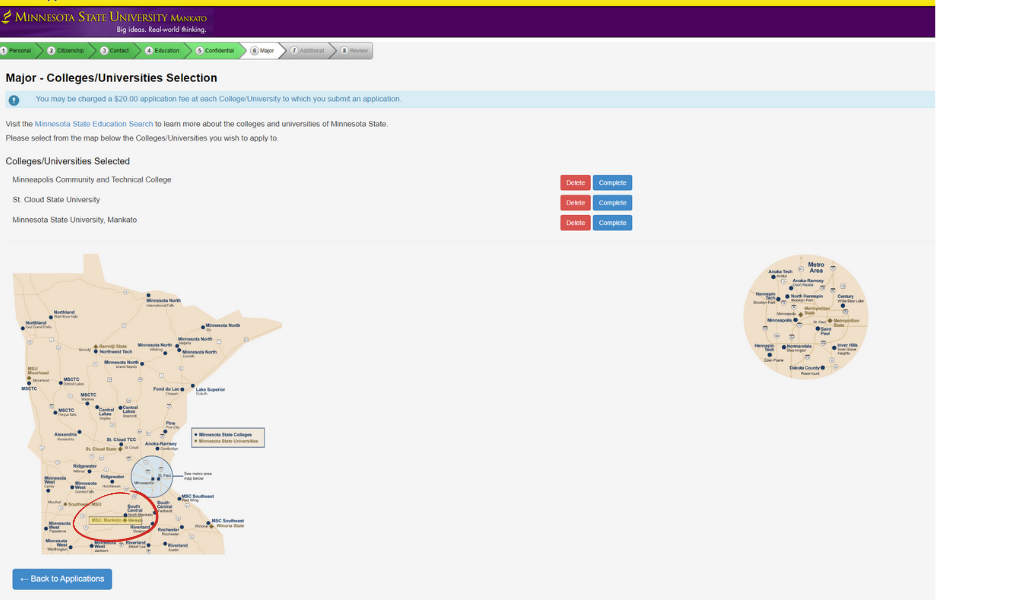Select North Hennepin Brooklyn Park metro dot
The height and width of the screenshot is (600, 1020).
pos(787,296)
